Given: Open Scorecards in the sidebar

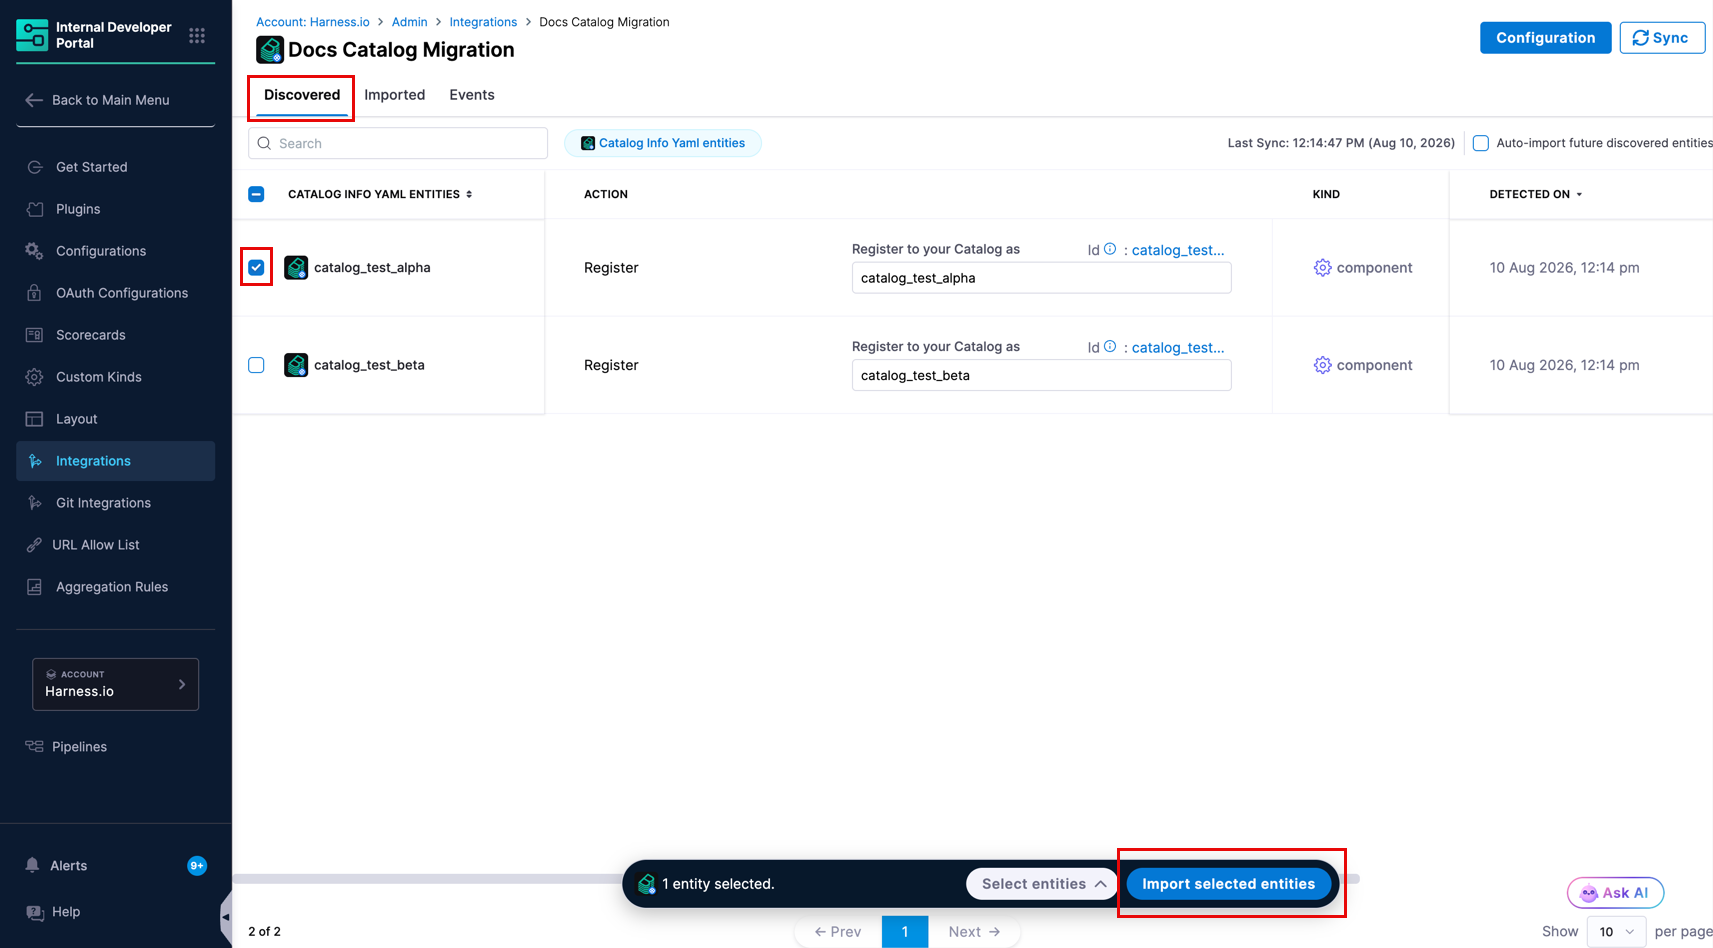Looking at the screenshot, I should click(90, 335).
